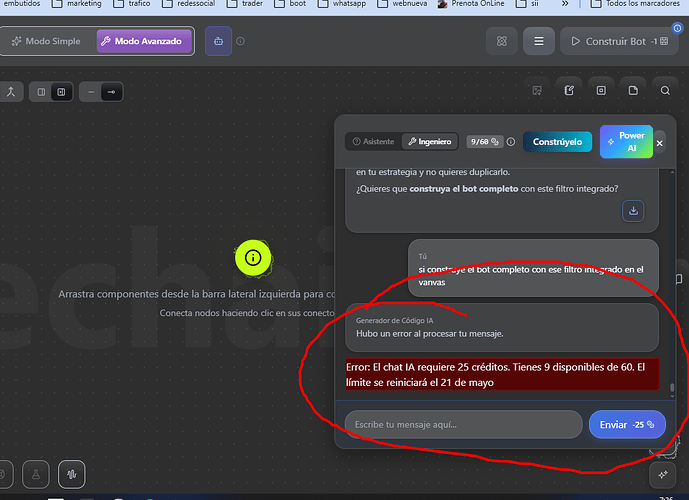Open the whatsapp bookmarks folder
The height and width of the screenshot is (500, 689).
pos(341,4)
